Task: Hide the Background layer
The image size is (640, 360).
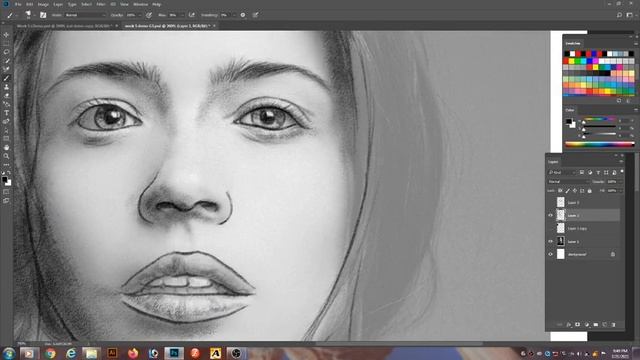Action: point(550,254)
